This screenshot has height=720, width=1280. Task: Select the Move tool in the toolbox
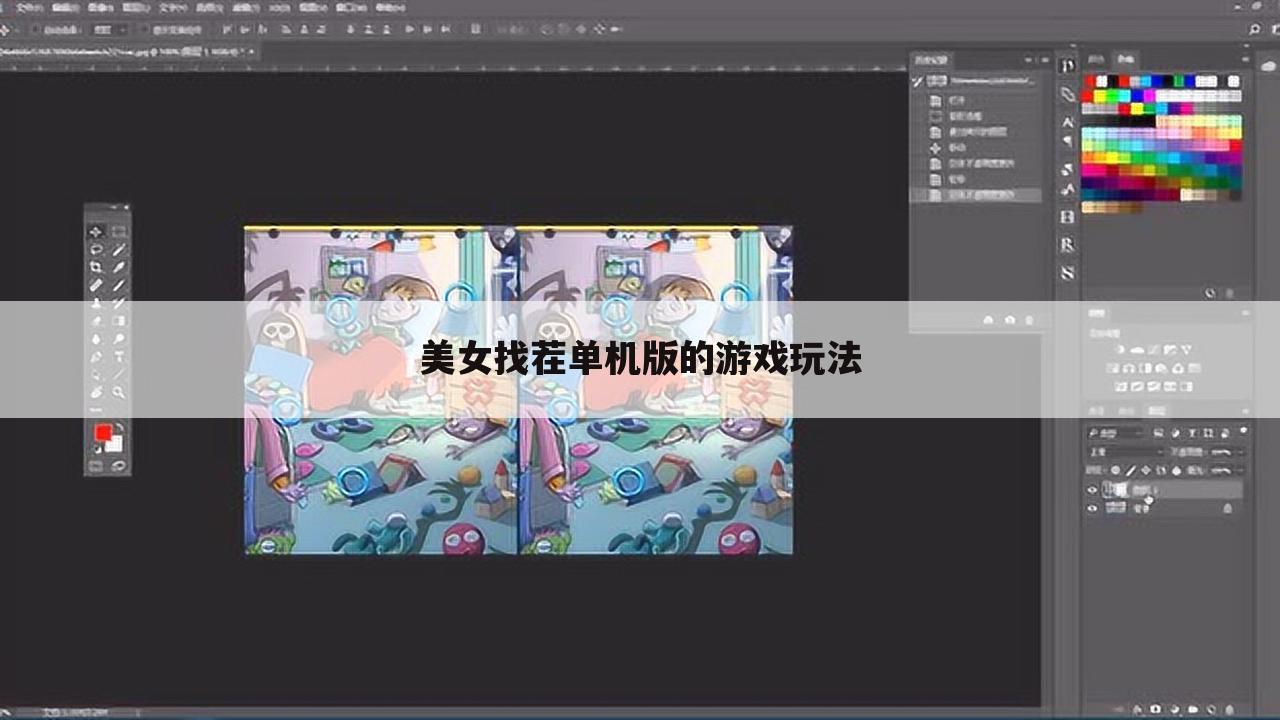[x=96, y=231]
